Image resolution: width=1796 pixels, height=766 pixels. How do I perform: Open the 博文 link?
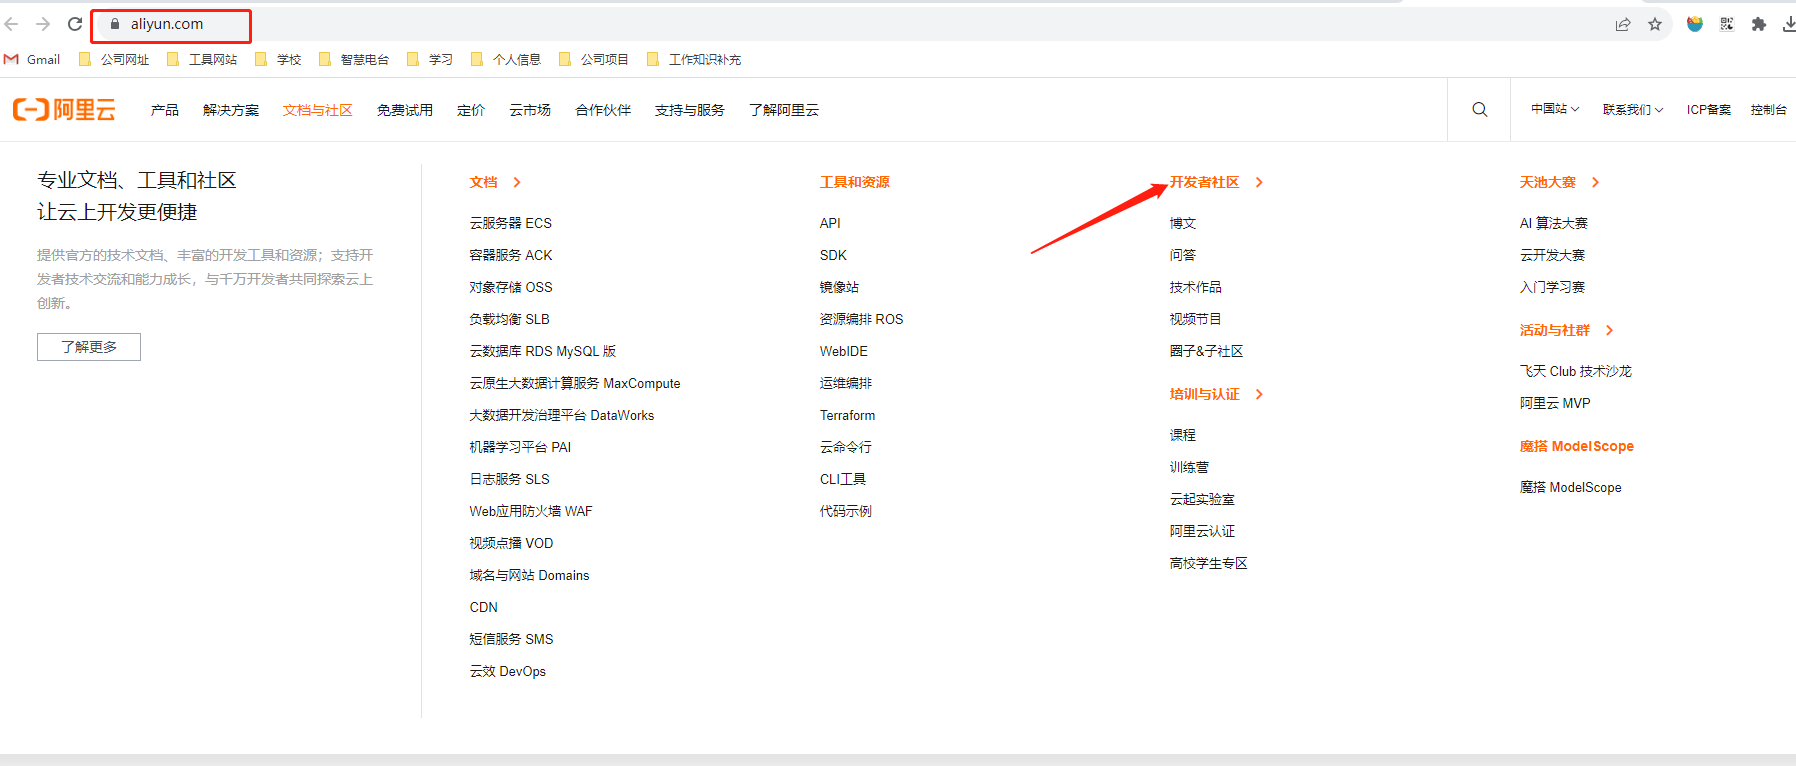point(1183,223)
